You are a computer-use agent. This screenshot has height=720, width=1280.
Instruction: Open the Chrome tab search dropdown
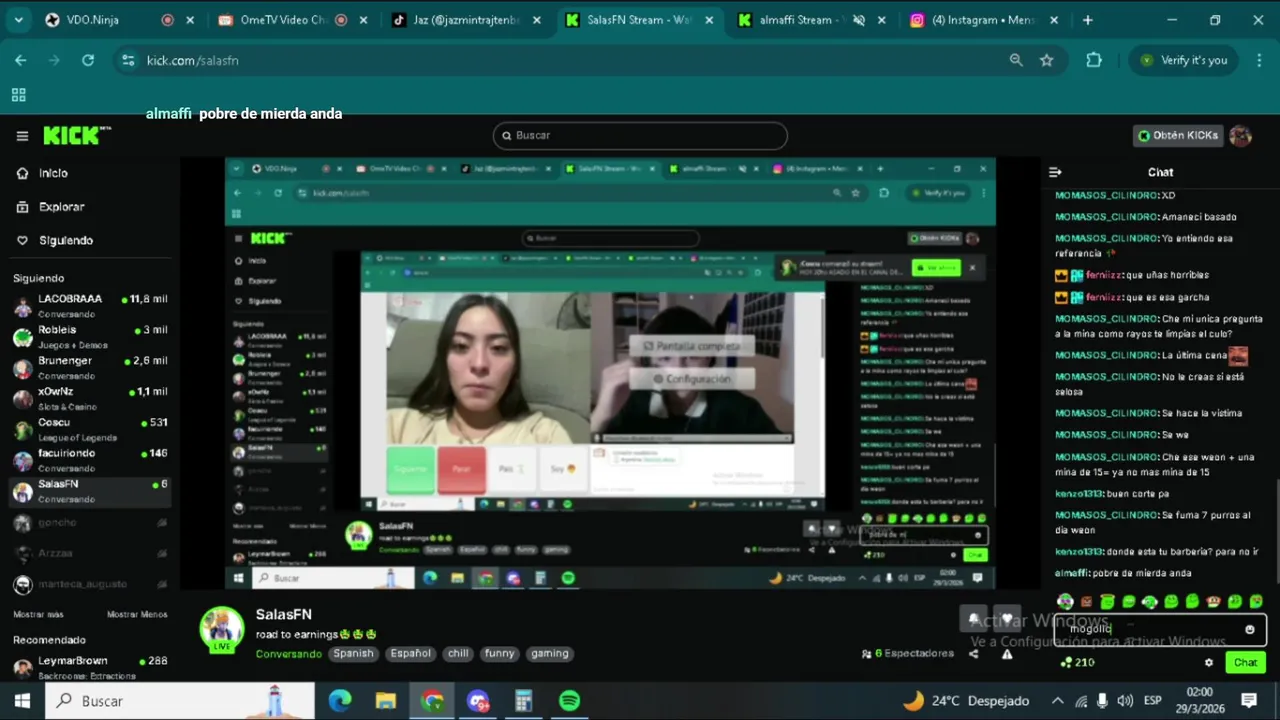pos(19,20)
